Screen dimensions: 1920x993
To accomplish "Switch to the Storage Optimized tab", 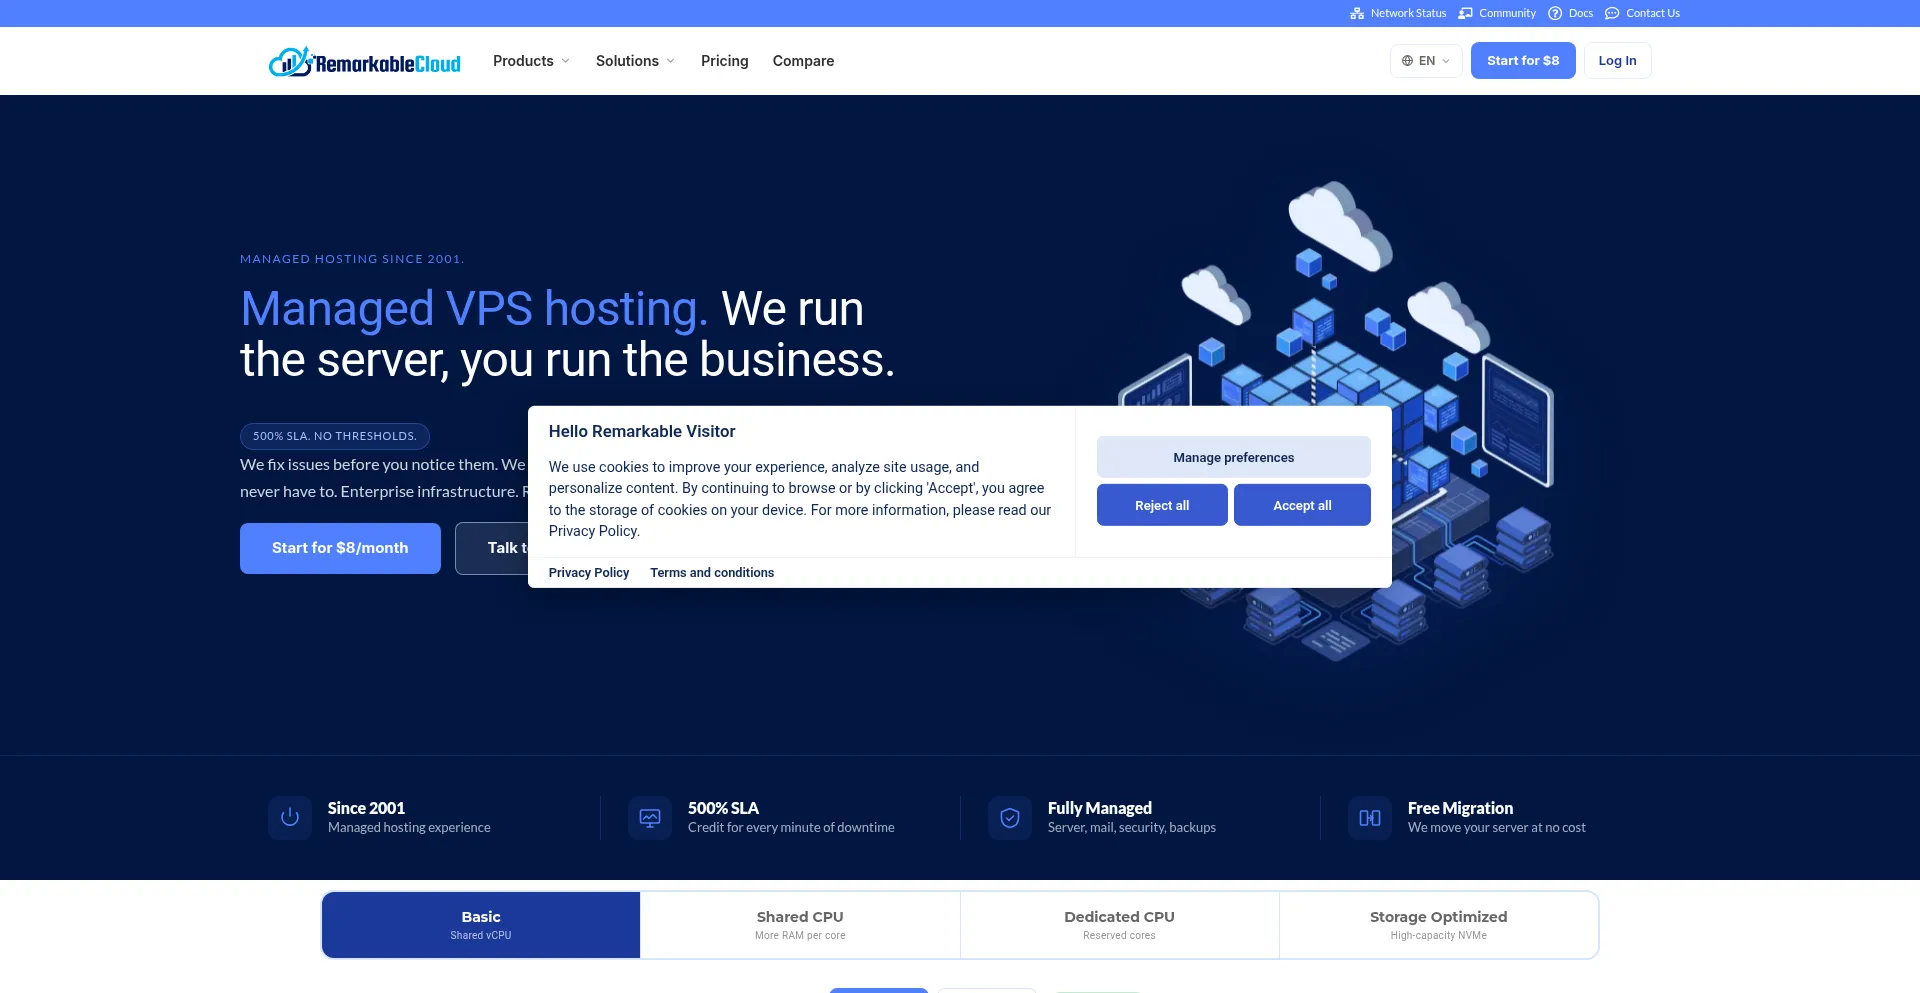I will [x=1438, y=925].
